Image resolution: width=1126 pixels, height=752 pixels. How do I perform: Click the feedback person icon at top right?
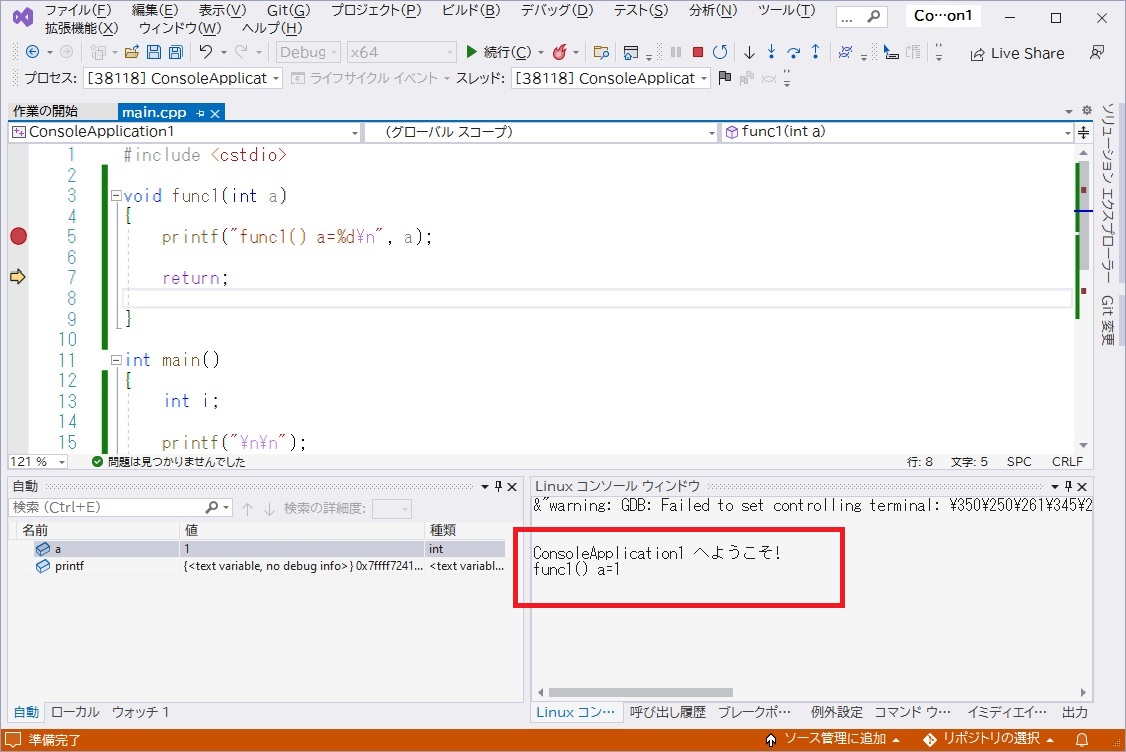tap(1097, 52)
